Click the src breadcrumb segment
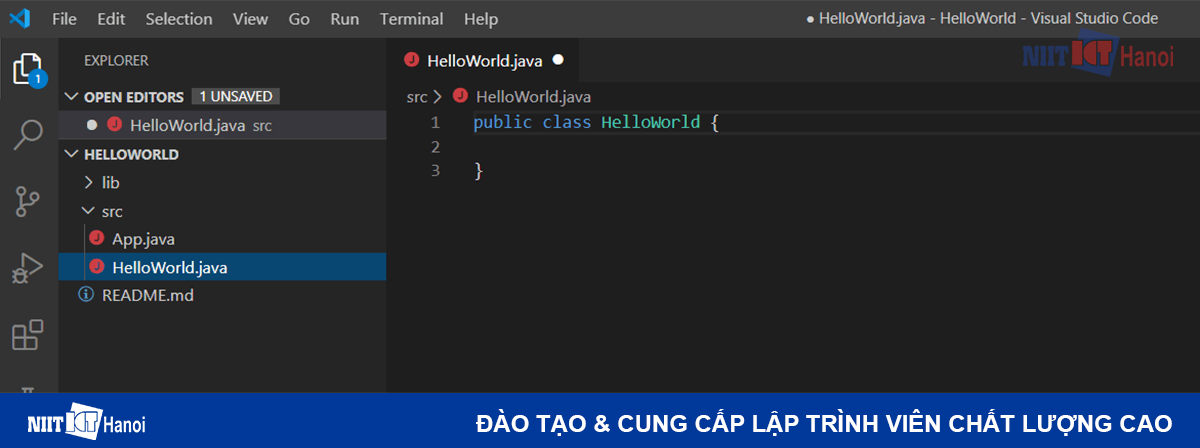Viewport: 1200px width, 448px height. coord(417,96)
